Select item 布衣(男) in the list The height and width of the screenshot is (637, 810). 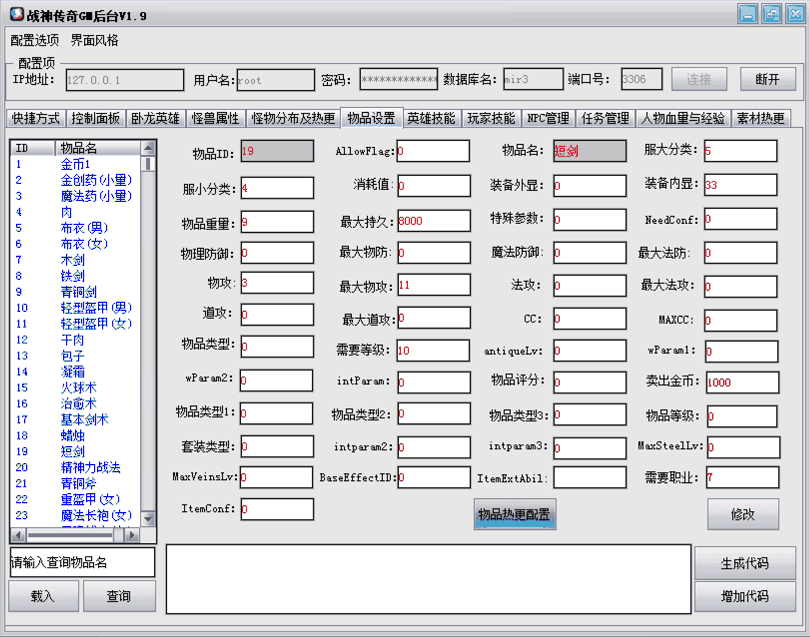75,228
